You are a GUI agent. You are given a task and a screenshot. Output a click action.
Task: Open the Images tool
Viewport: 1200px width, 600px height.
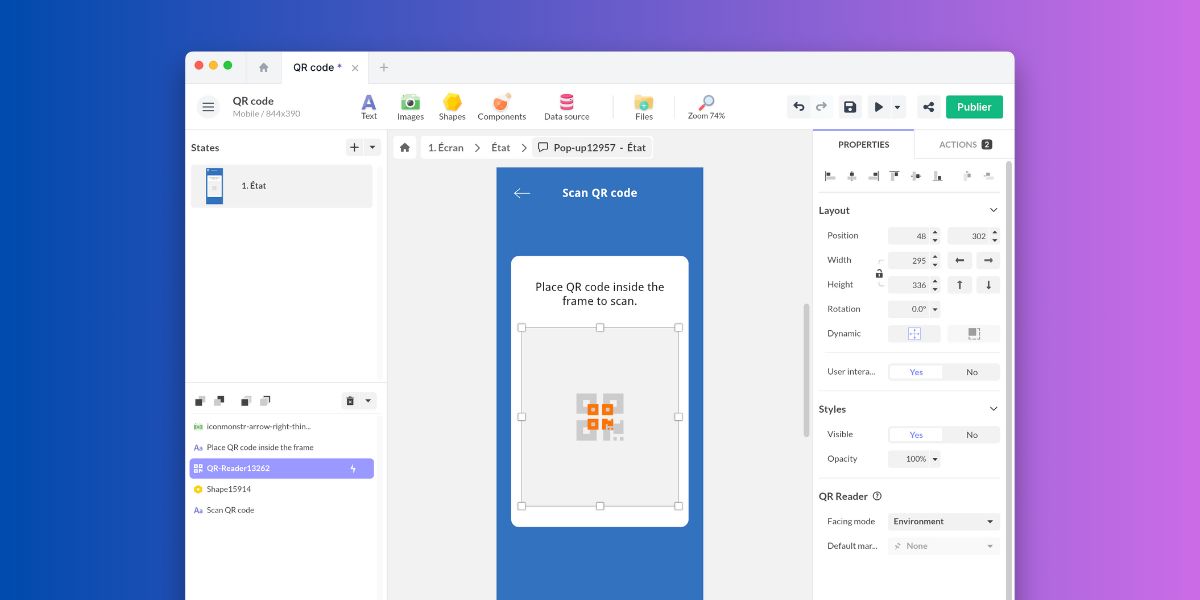(410, 106)
